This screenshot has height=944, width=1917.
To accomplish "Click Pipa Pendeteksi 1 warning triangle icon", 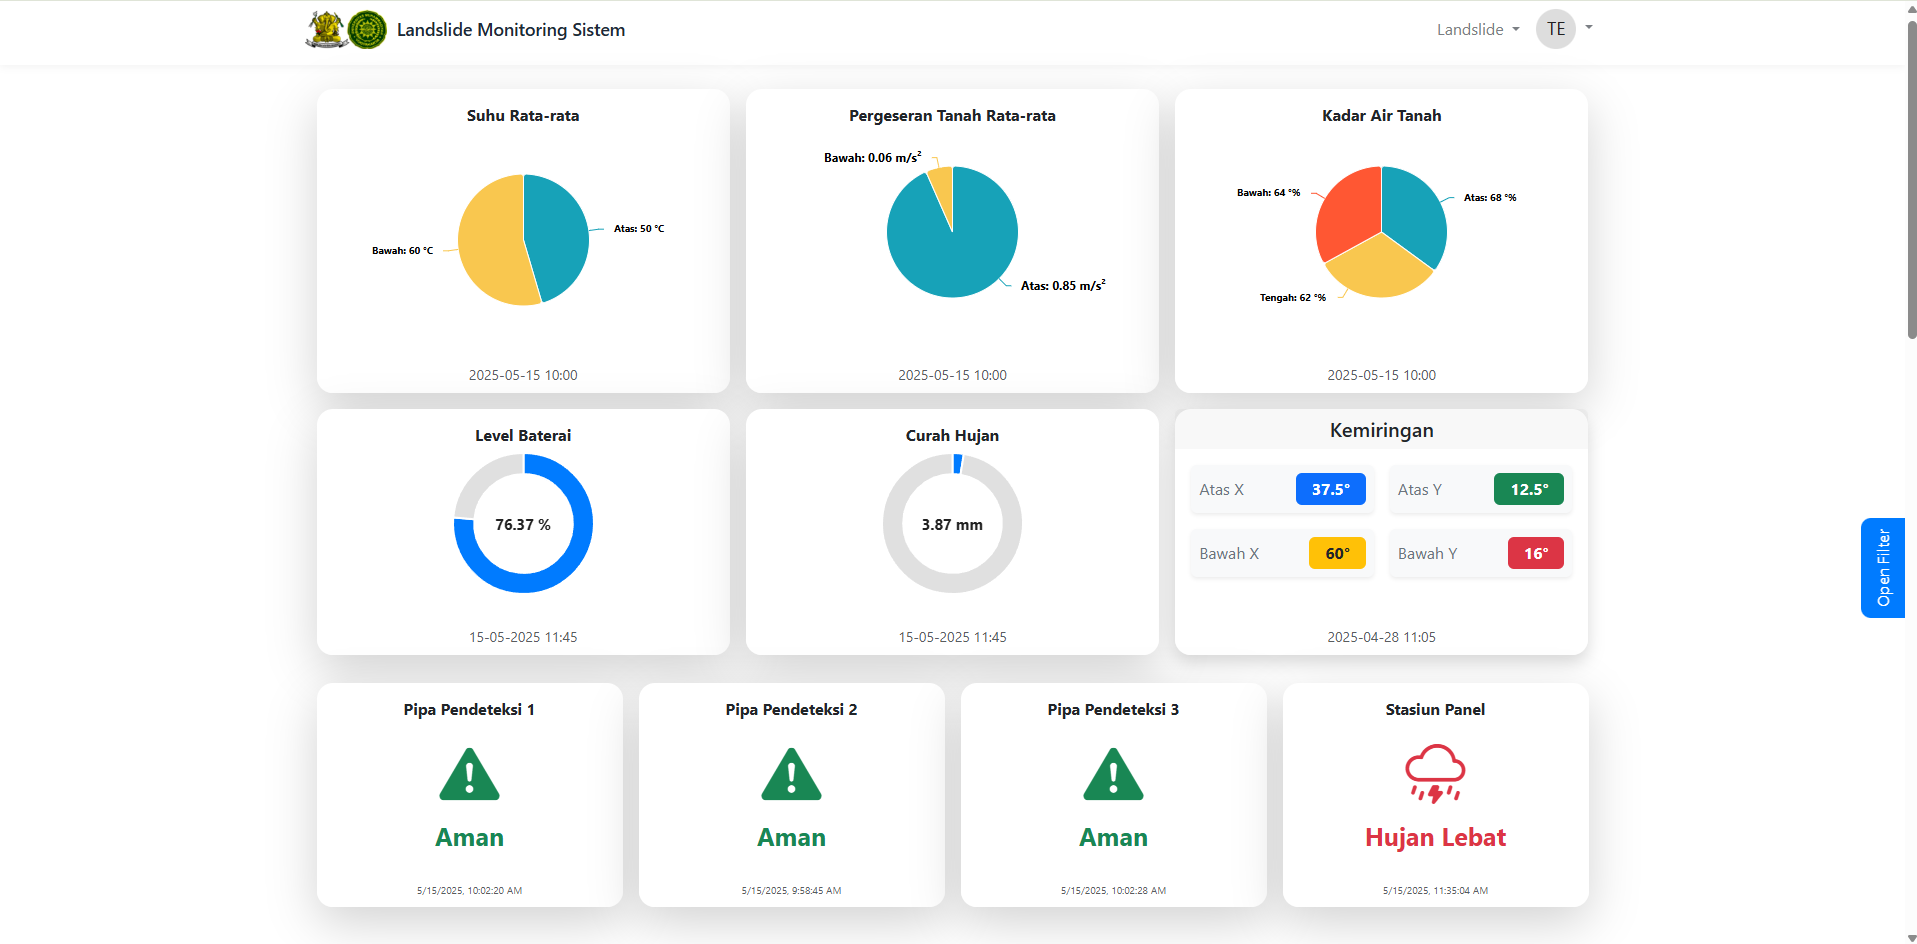I will [469, 775].
